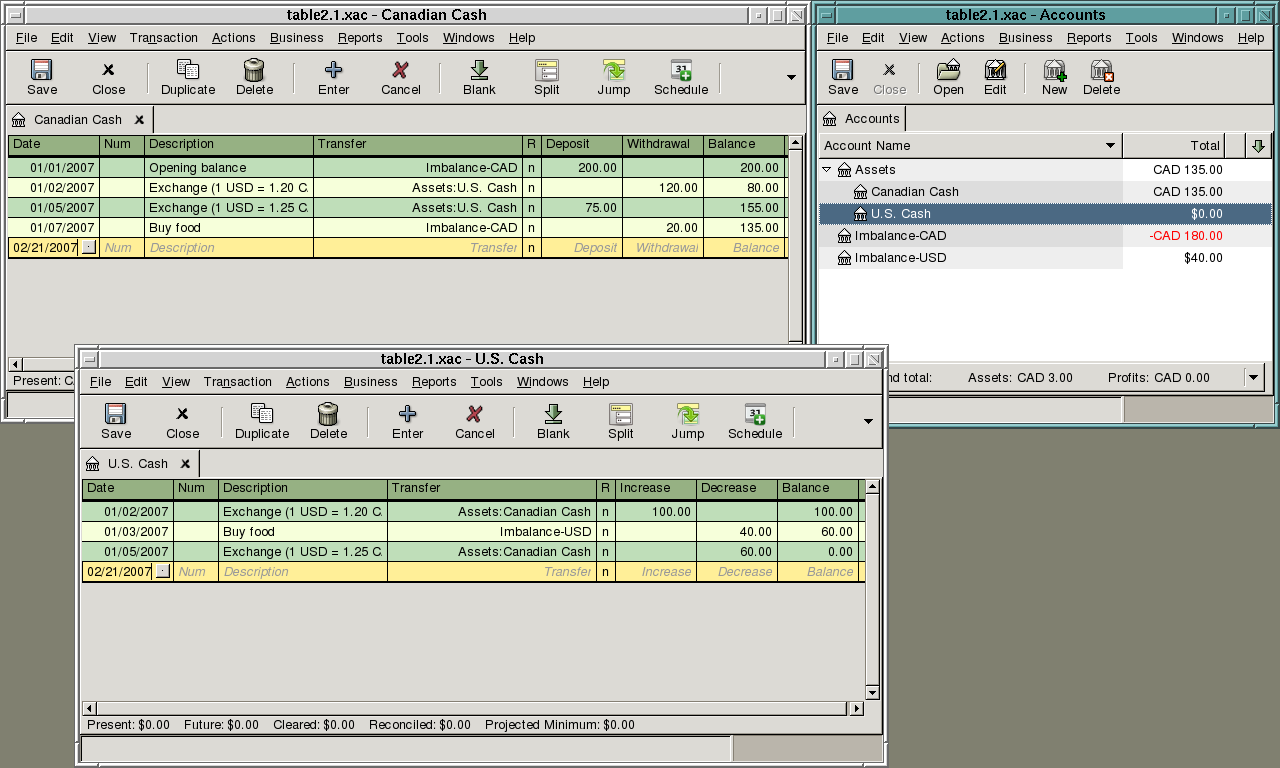Open the toolbar overflow arrow in Canadian Cash window
The height and width of the screenshot is (768, 1280).
[791, 77]
